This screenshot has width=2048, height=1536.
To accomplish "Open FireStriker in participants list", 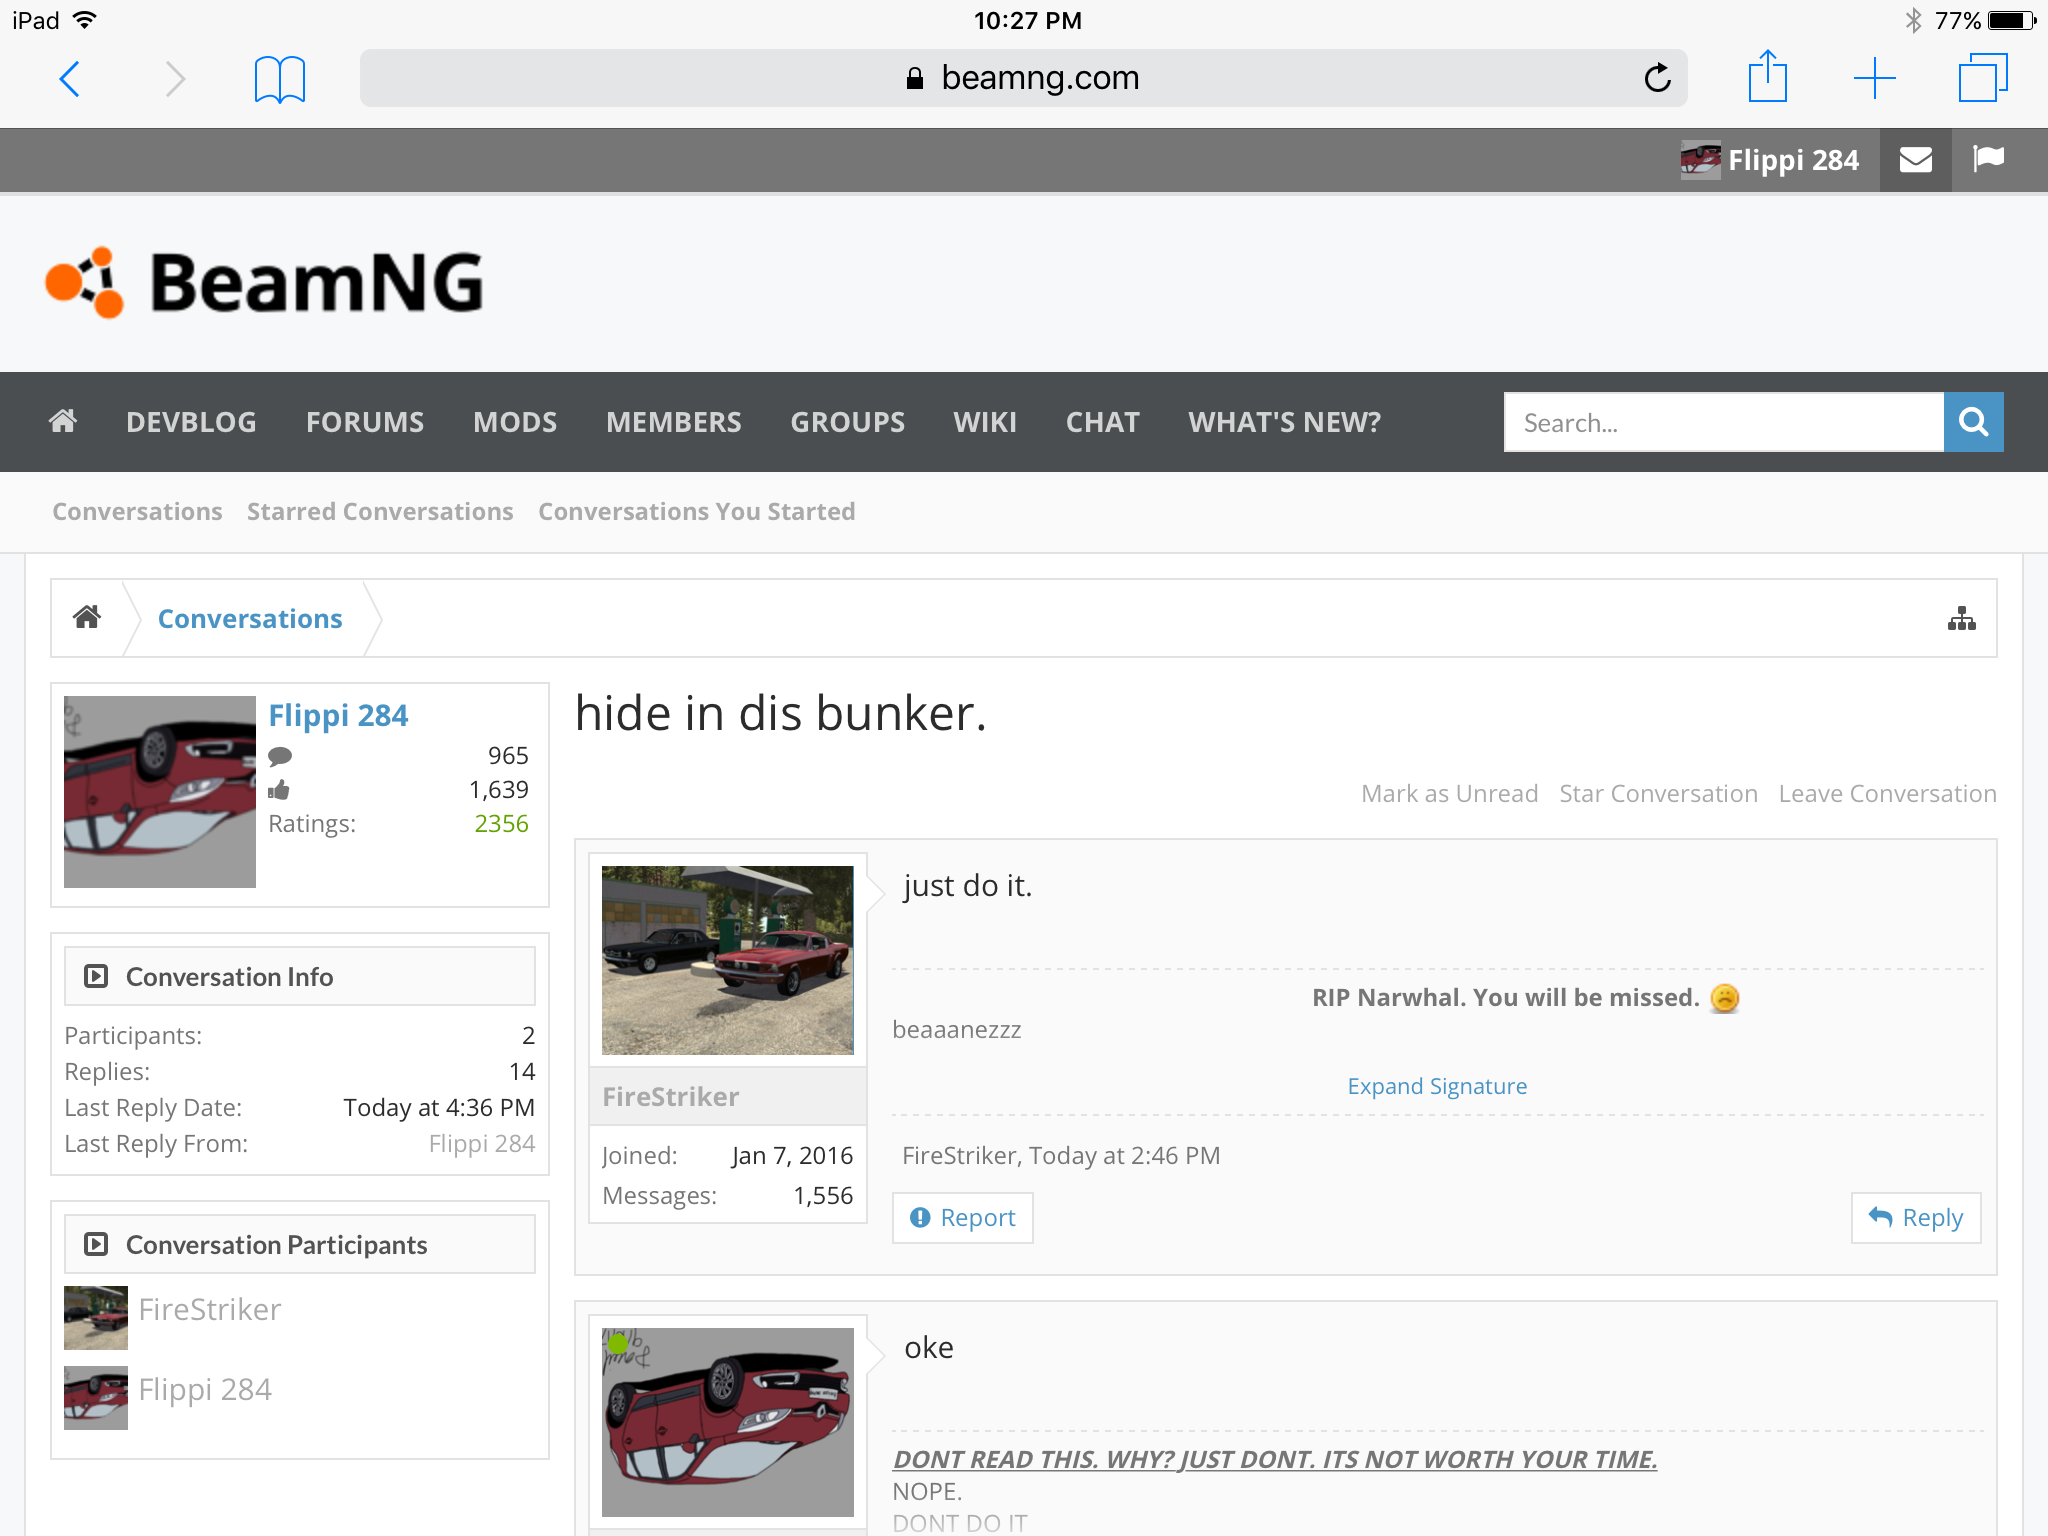I will pyautogui.click(x=210, y=1309).
